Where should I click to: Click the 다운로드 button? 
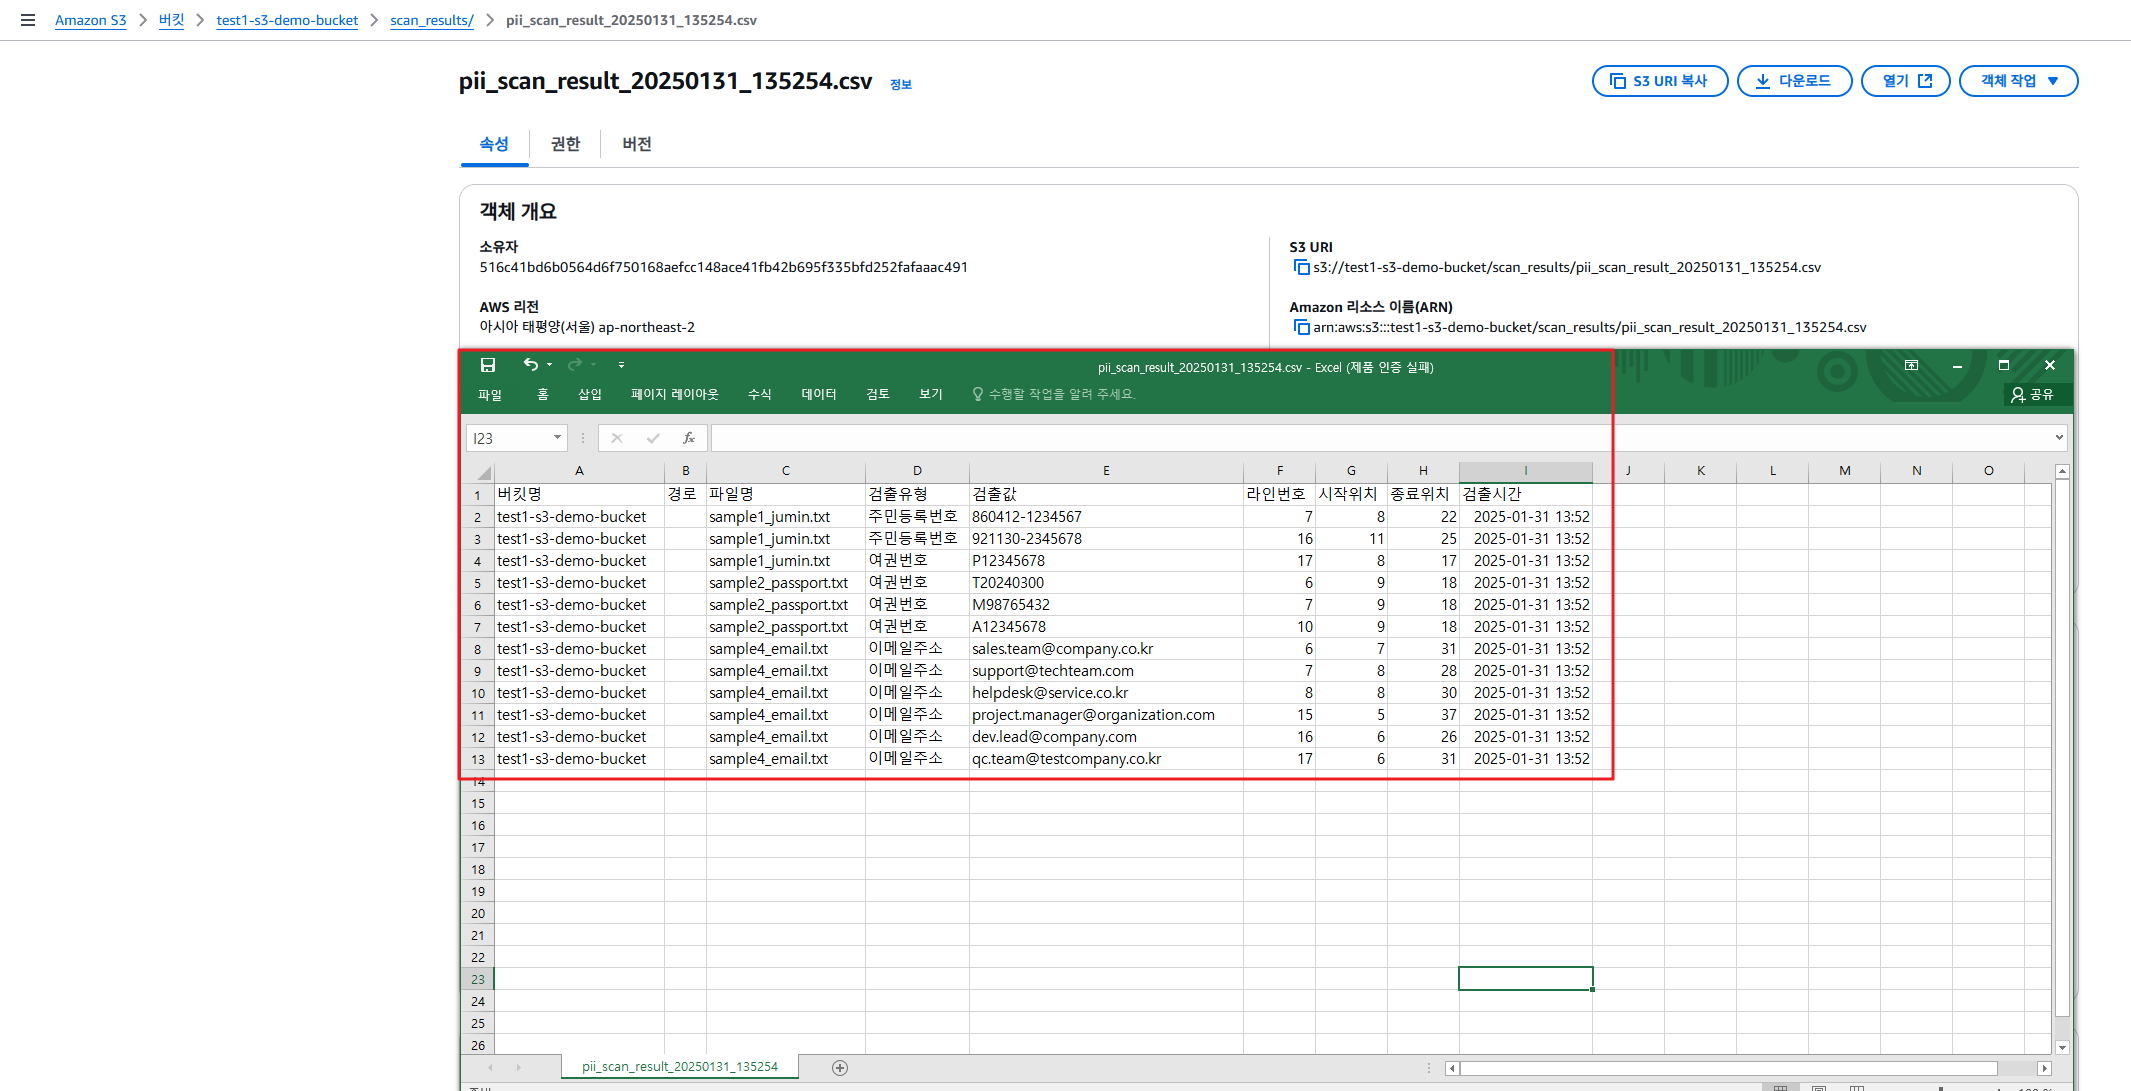(1794, 81)
